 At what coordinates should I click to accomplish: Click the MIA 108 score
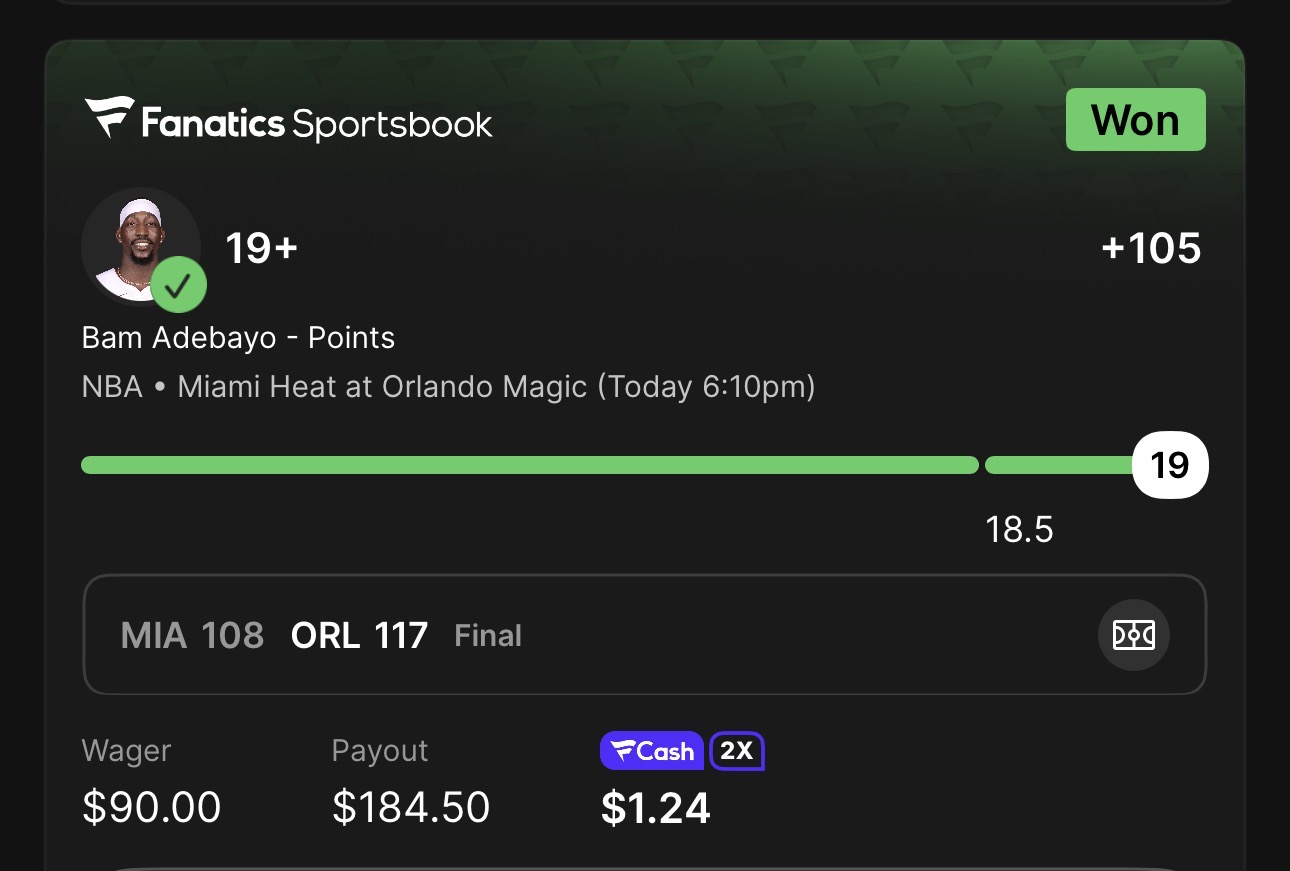point(192,636)
